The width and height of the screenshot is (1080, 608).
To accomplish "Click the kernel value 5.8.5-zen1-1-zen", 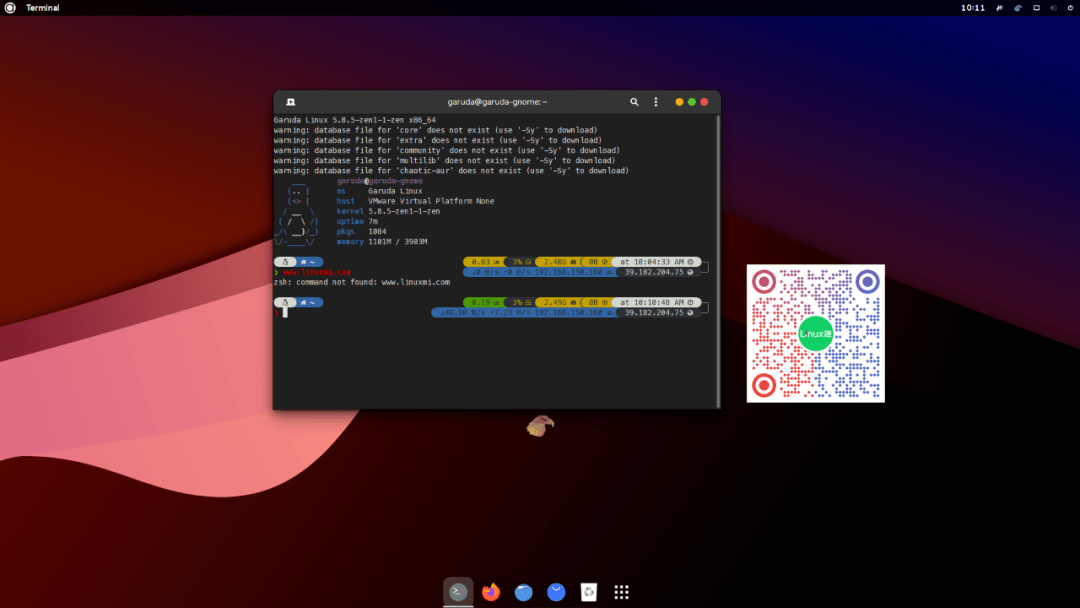I will pyautogui.click(x=404, y=211).
